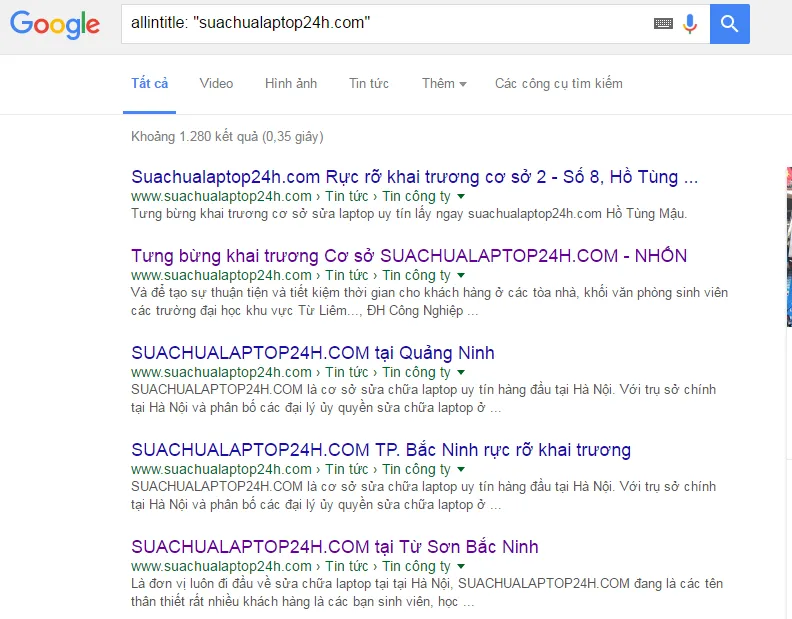The image size is (792, 619).
Task: Open result TP. Bắc Ninh rực rỡ khai trương
Action: [381, 450]
